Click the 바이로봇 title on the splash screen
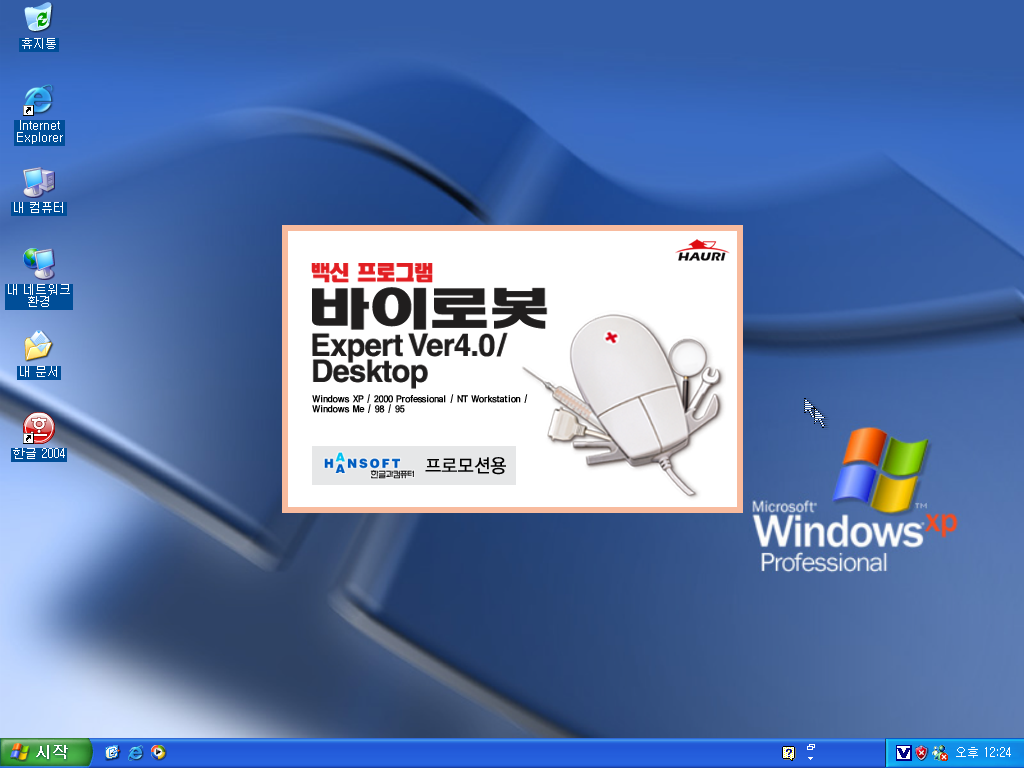The height and width of the screenshot is (768, 1024). click(x=429, y=308)
